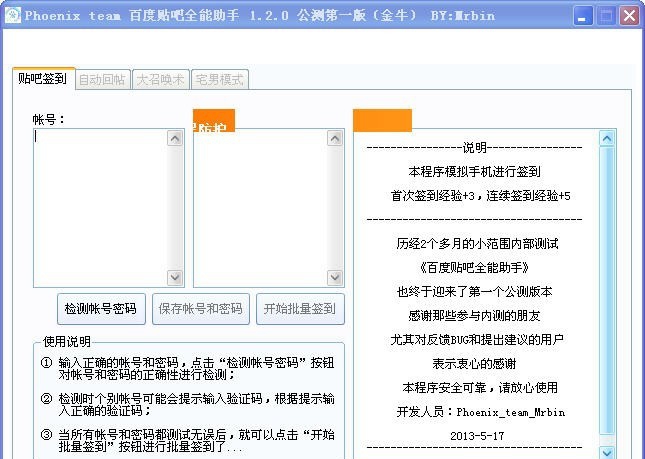
Task: Click the app icon in title bar
Action: click(x=13, y=16)
